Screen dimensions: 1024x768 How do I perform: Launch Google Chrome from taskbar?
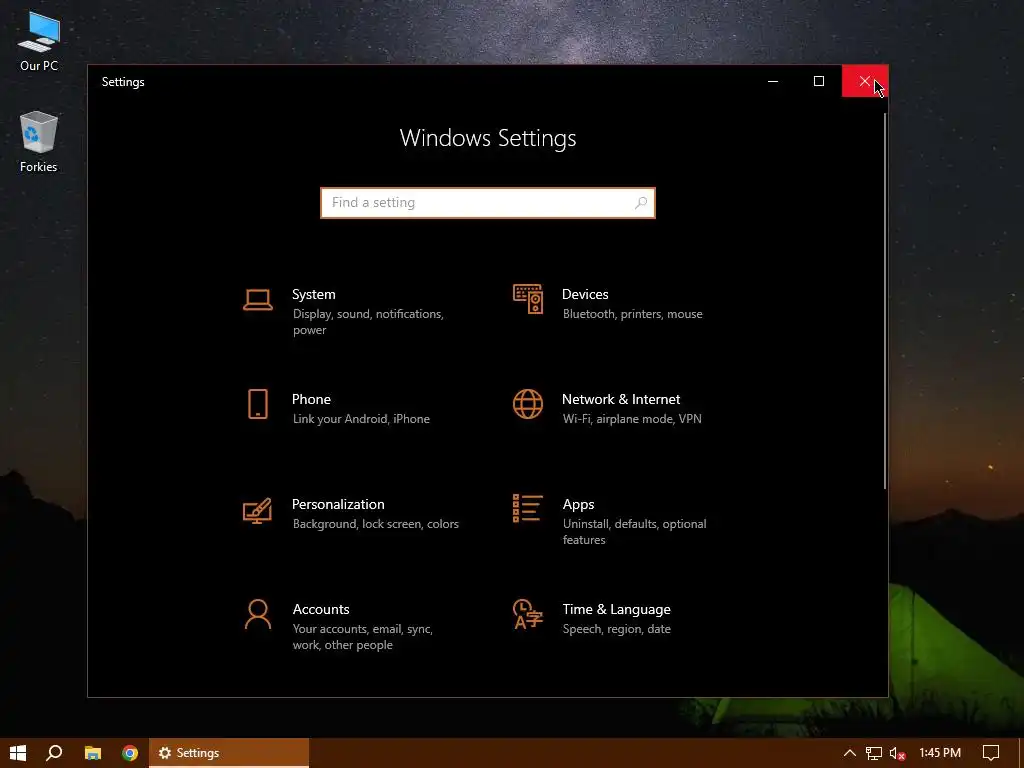pyautogui.click(x=130, y=753)
